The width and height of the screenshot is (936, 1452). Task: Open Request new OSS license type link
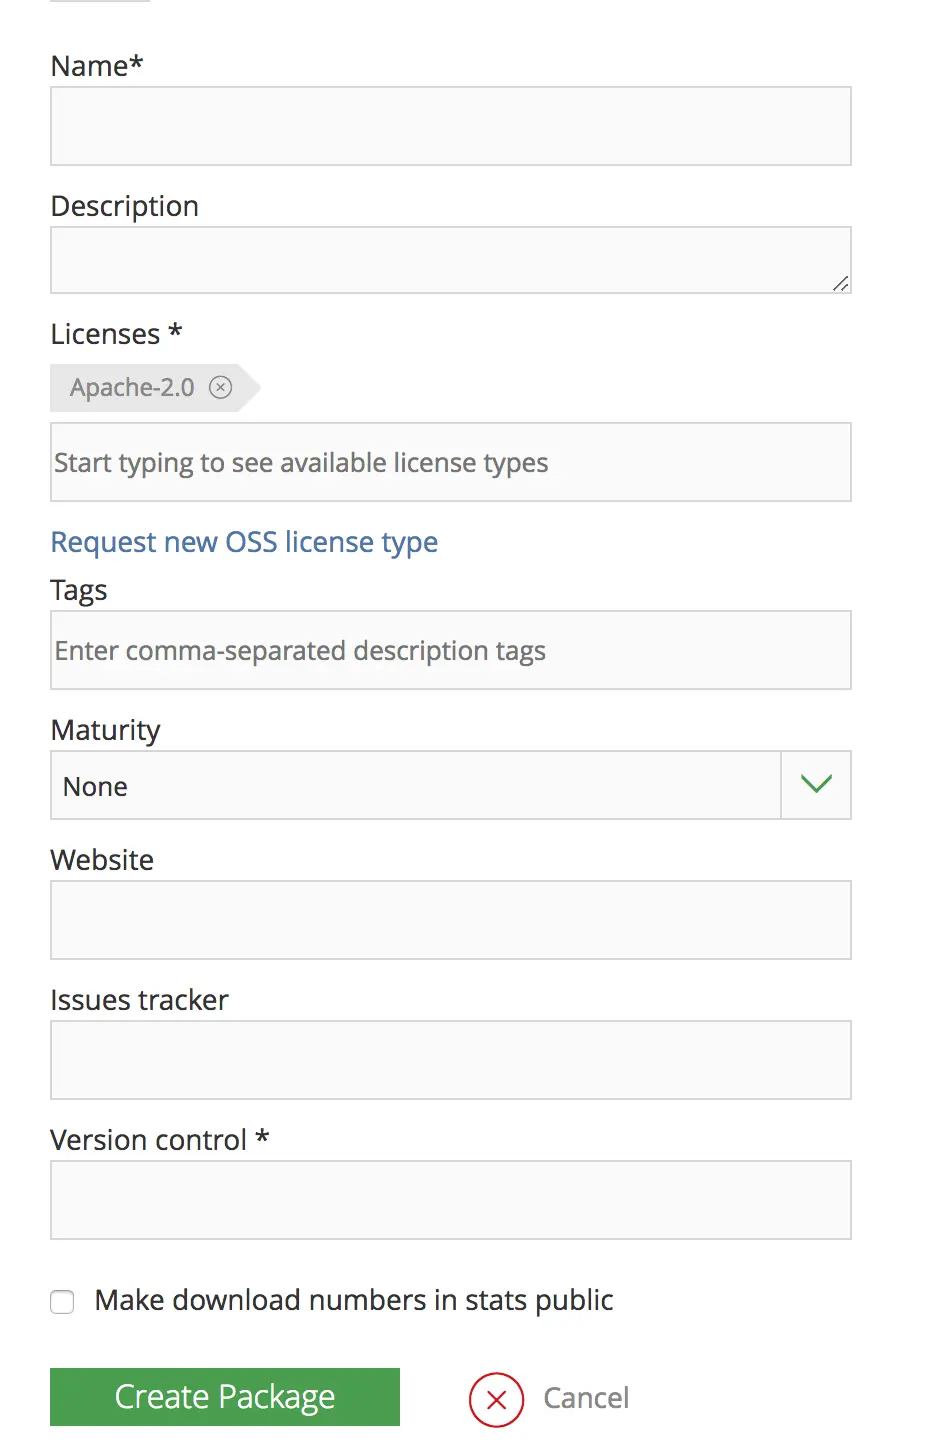coord(244,542)
